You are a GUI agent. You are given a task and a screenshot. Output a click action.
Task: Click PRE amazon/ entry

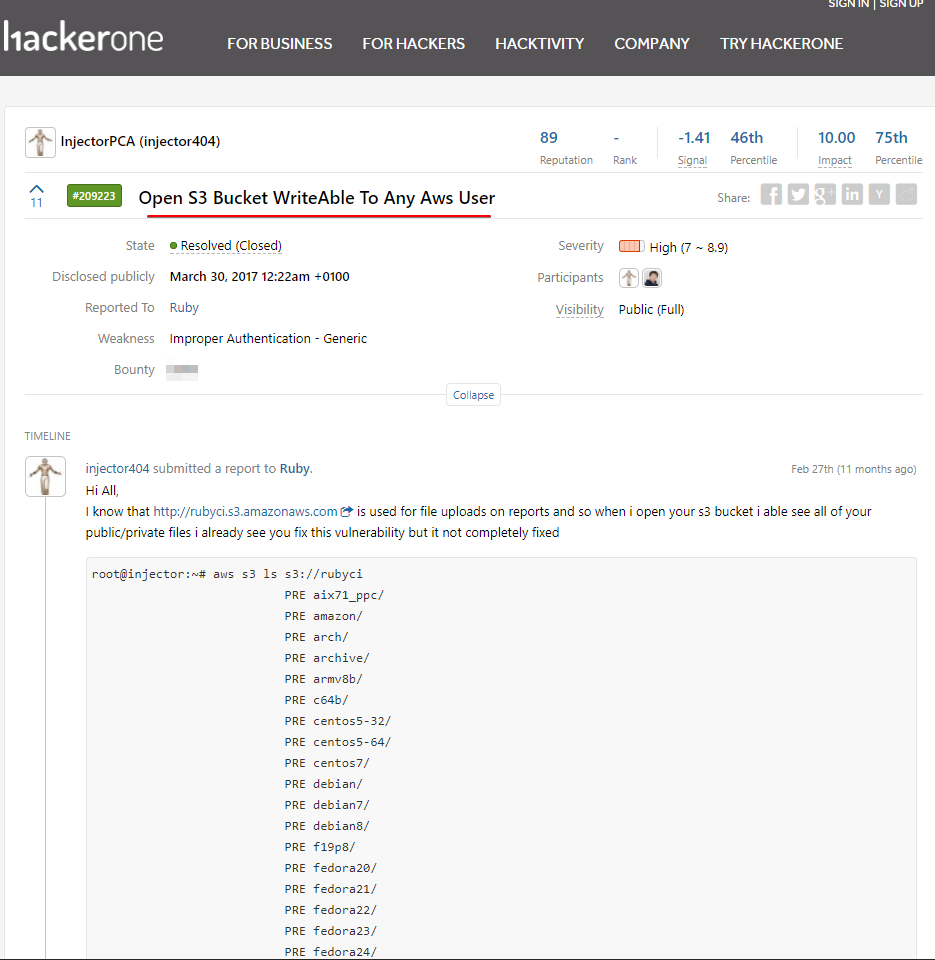click(323, 616)
